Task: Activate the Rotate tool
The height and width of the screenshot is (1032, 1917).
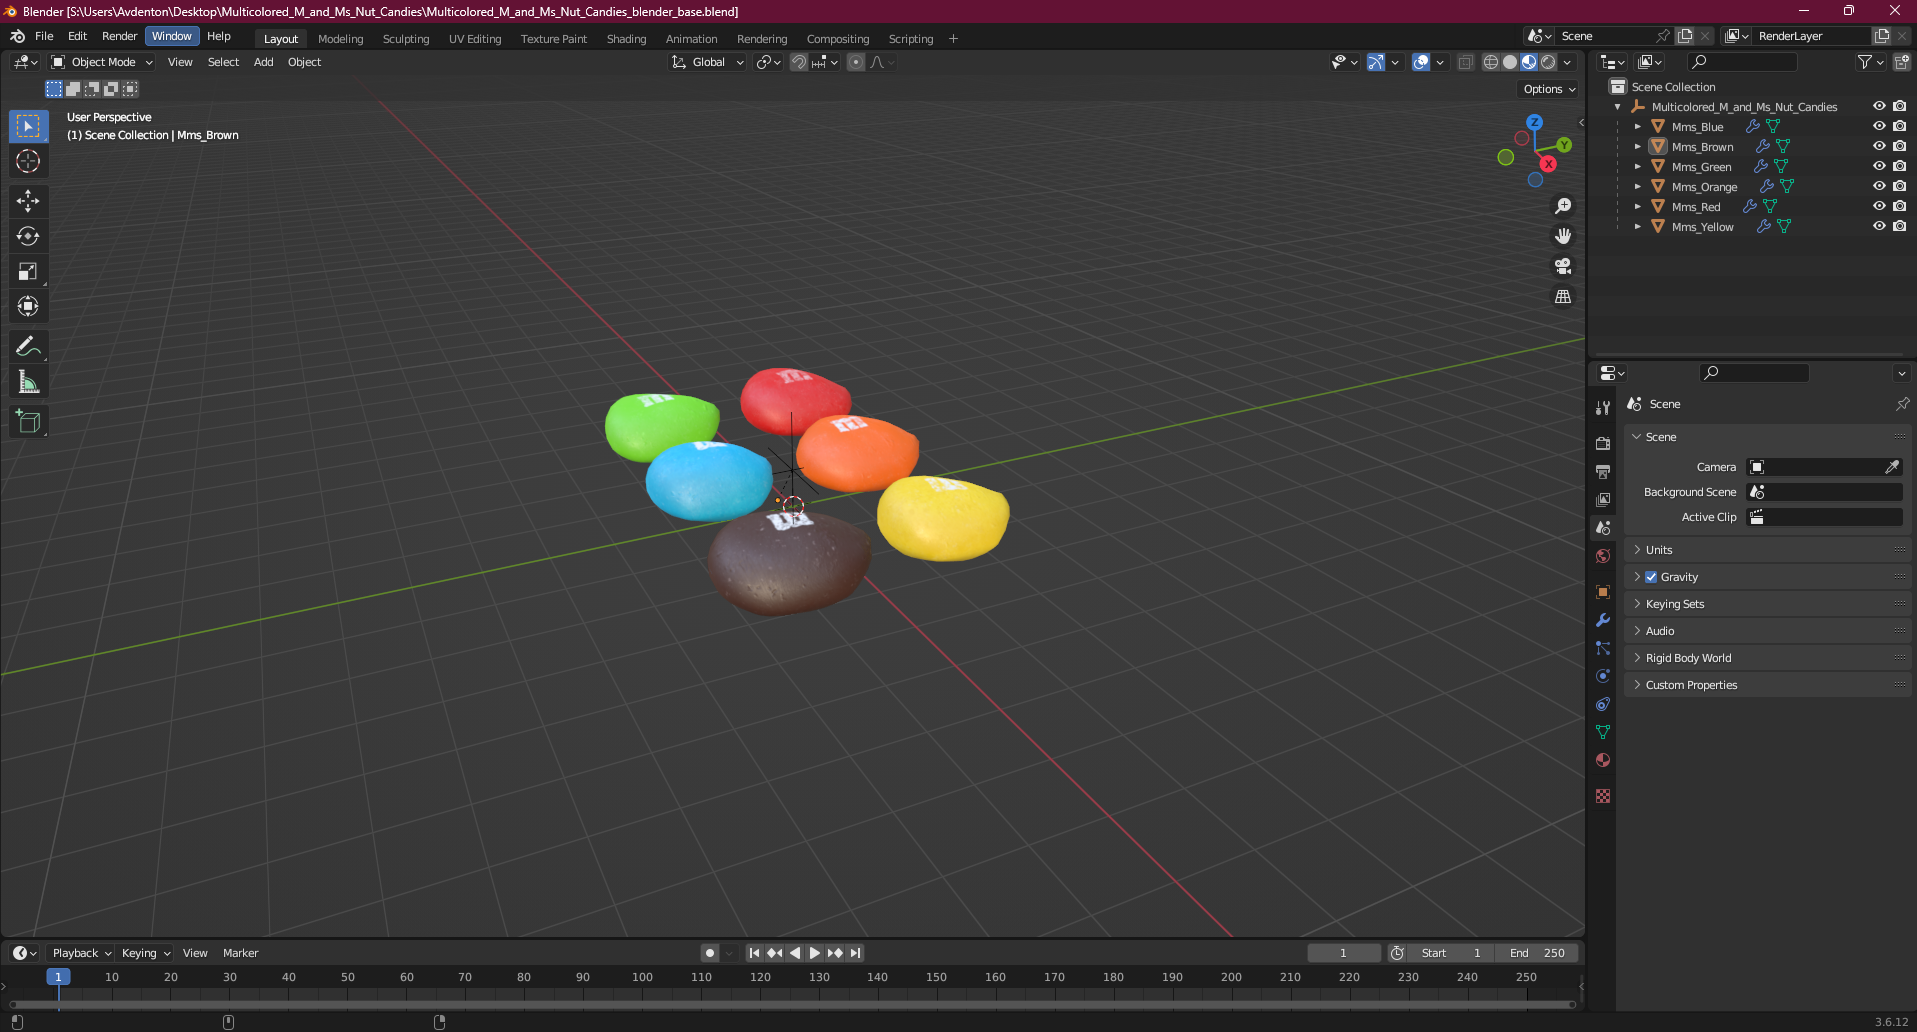Action: (28, 236)
